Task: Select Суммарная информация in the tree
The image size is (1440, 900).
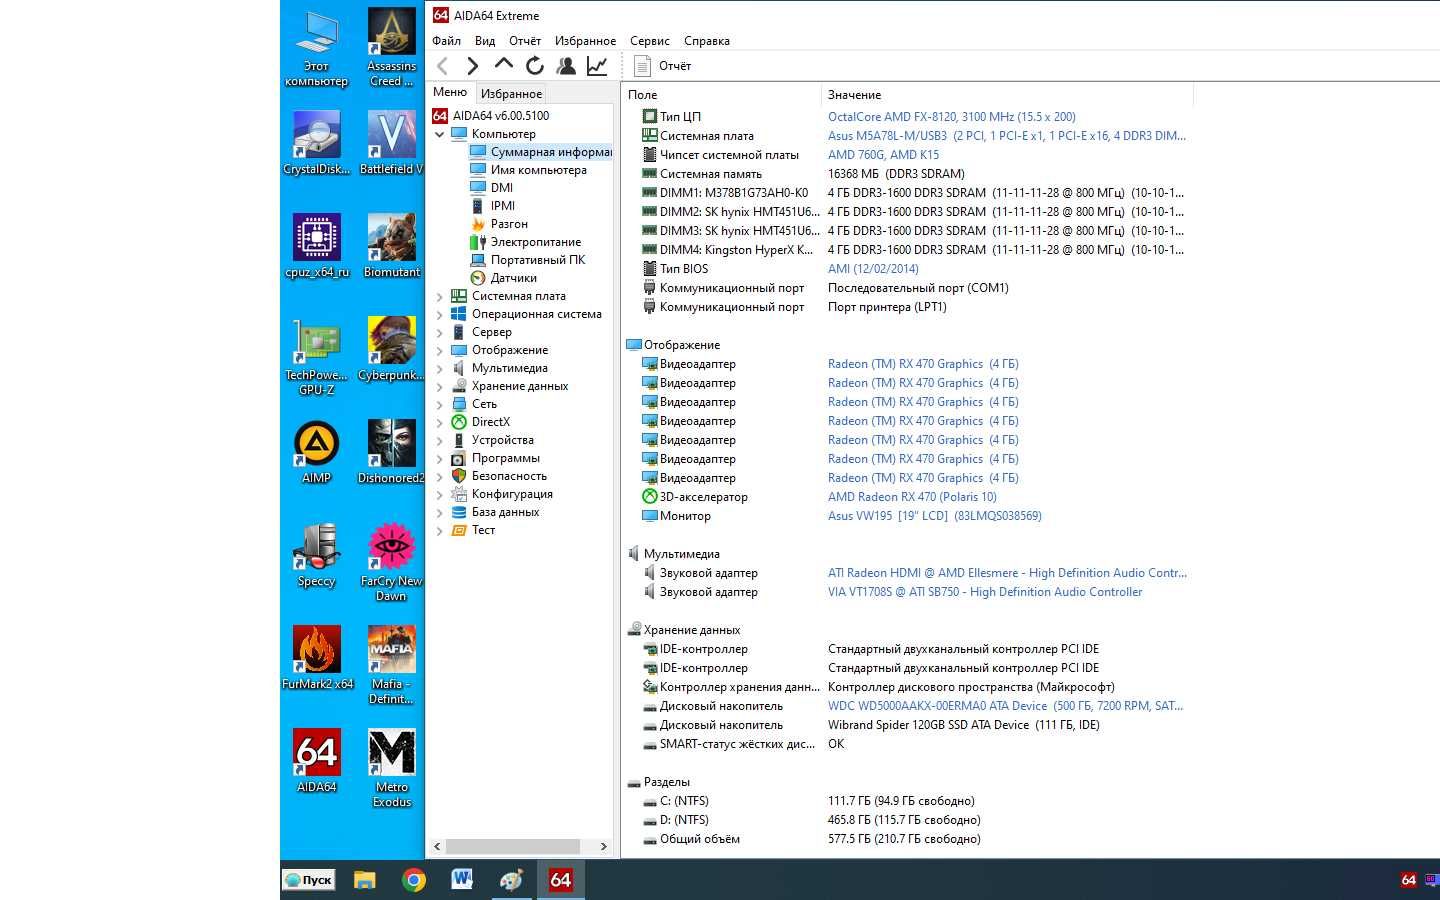Action: (x=540, y=152)
